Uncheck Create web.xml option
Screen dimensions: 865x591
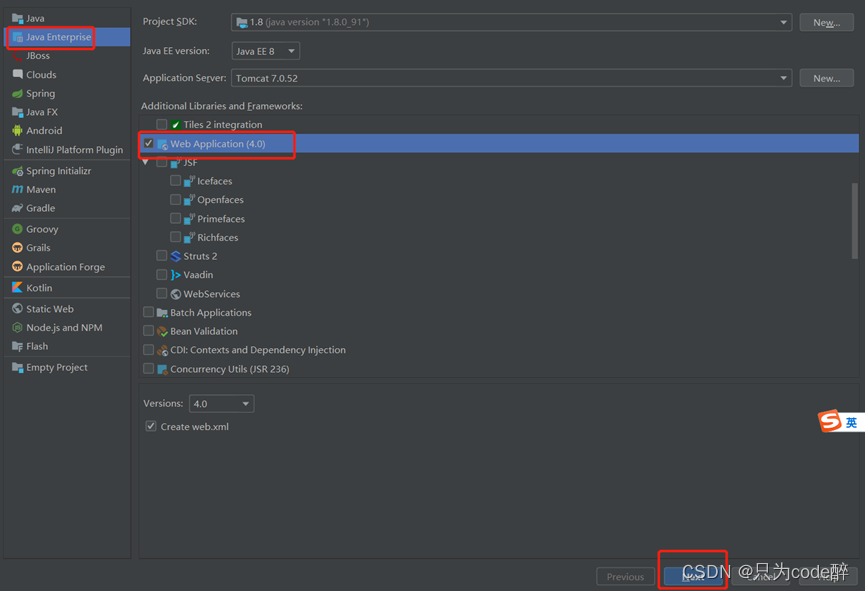[x=150, y=425]
